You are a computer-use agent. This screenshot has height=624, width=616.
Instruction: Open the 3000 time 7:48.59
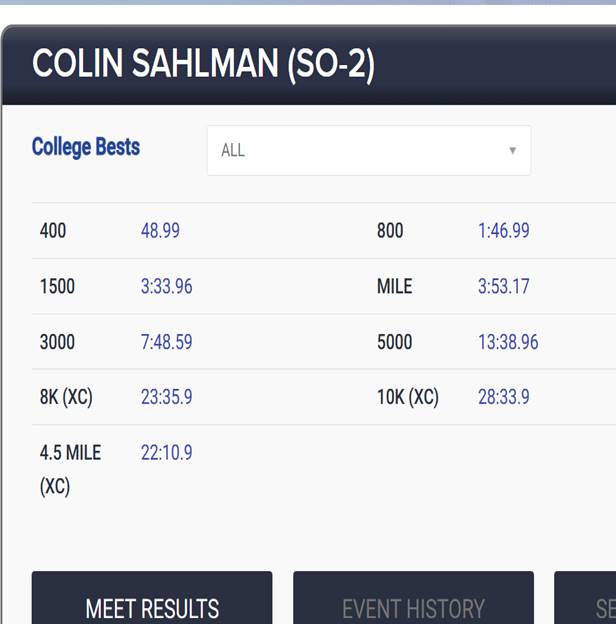[166, 342]
